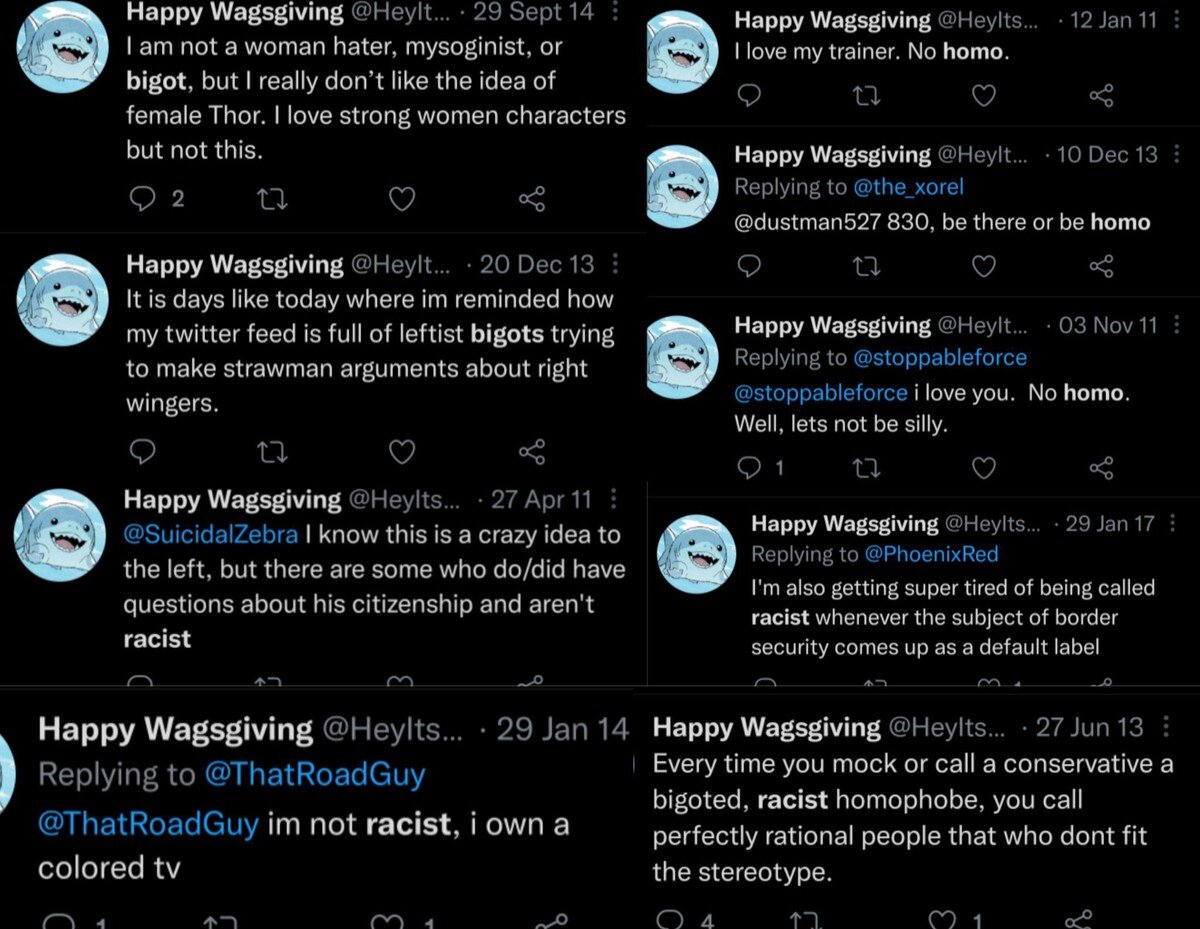
Task: Follow the @the_xorel reply link
Action: [908, 186]
